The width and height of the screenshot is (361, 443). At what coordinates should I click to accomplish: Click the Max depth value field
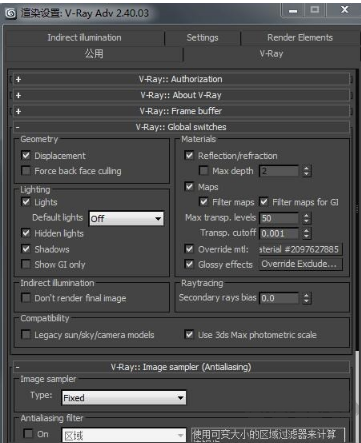[x=279, y=171]
